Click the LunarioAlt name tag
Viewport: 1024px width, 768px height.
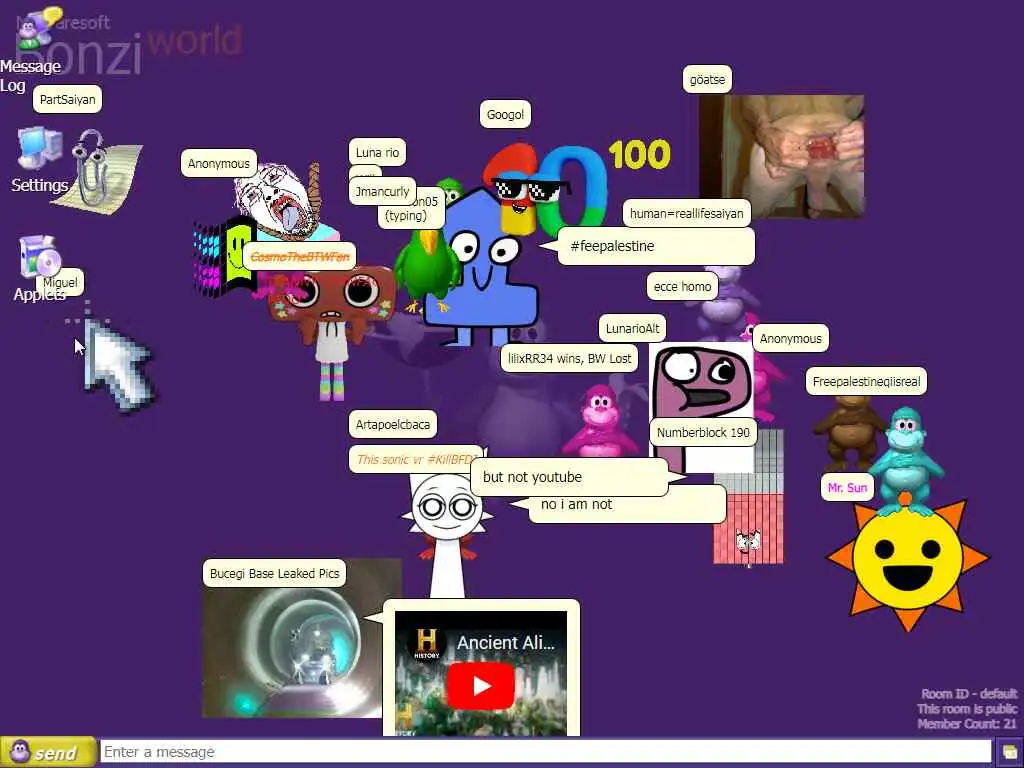pyautogui.click(x=632, y=328)
